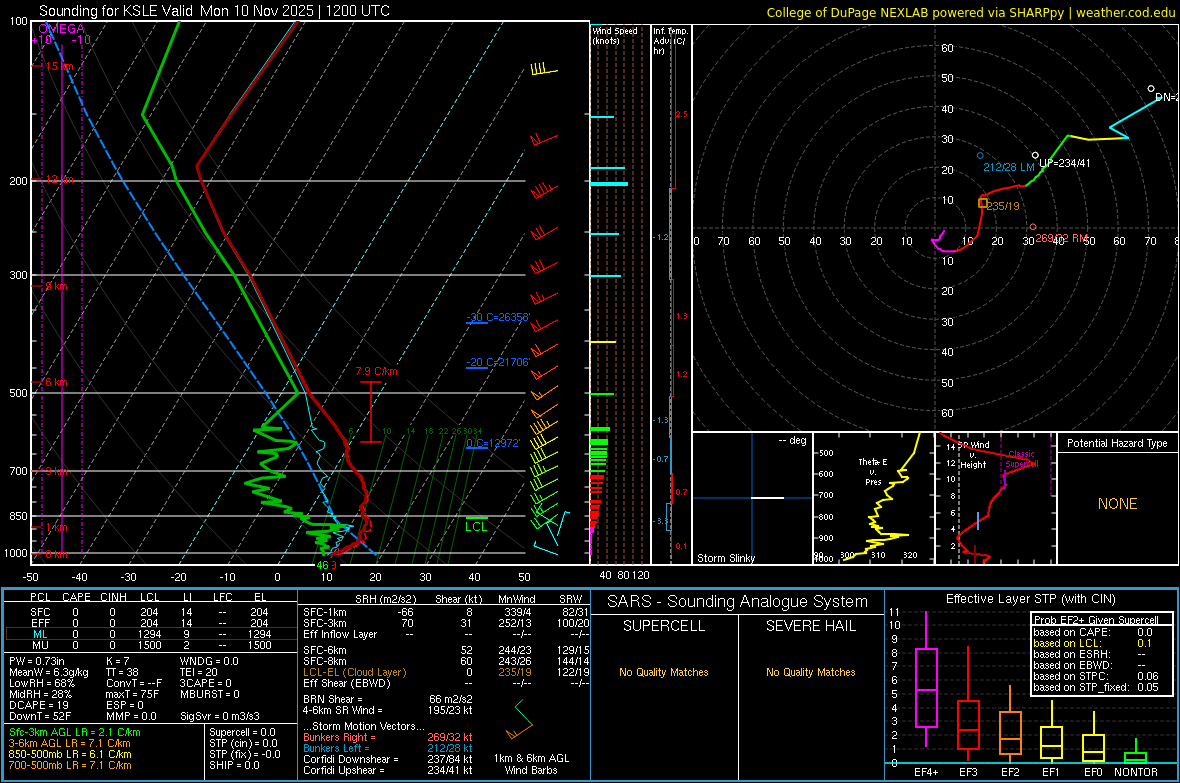The image size is (1180, 783).
Task: Click the Sfc-3km AGL LR = 2.1 C/km line
Action: point(75,732)
